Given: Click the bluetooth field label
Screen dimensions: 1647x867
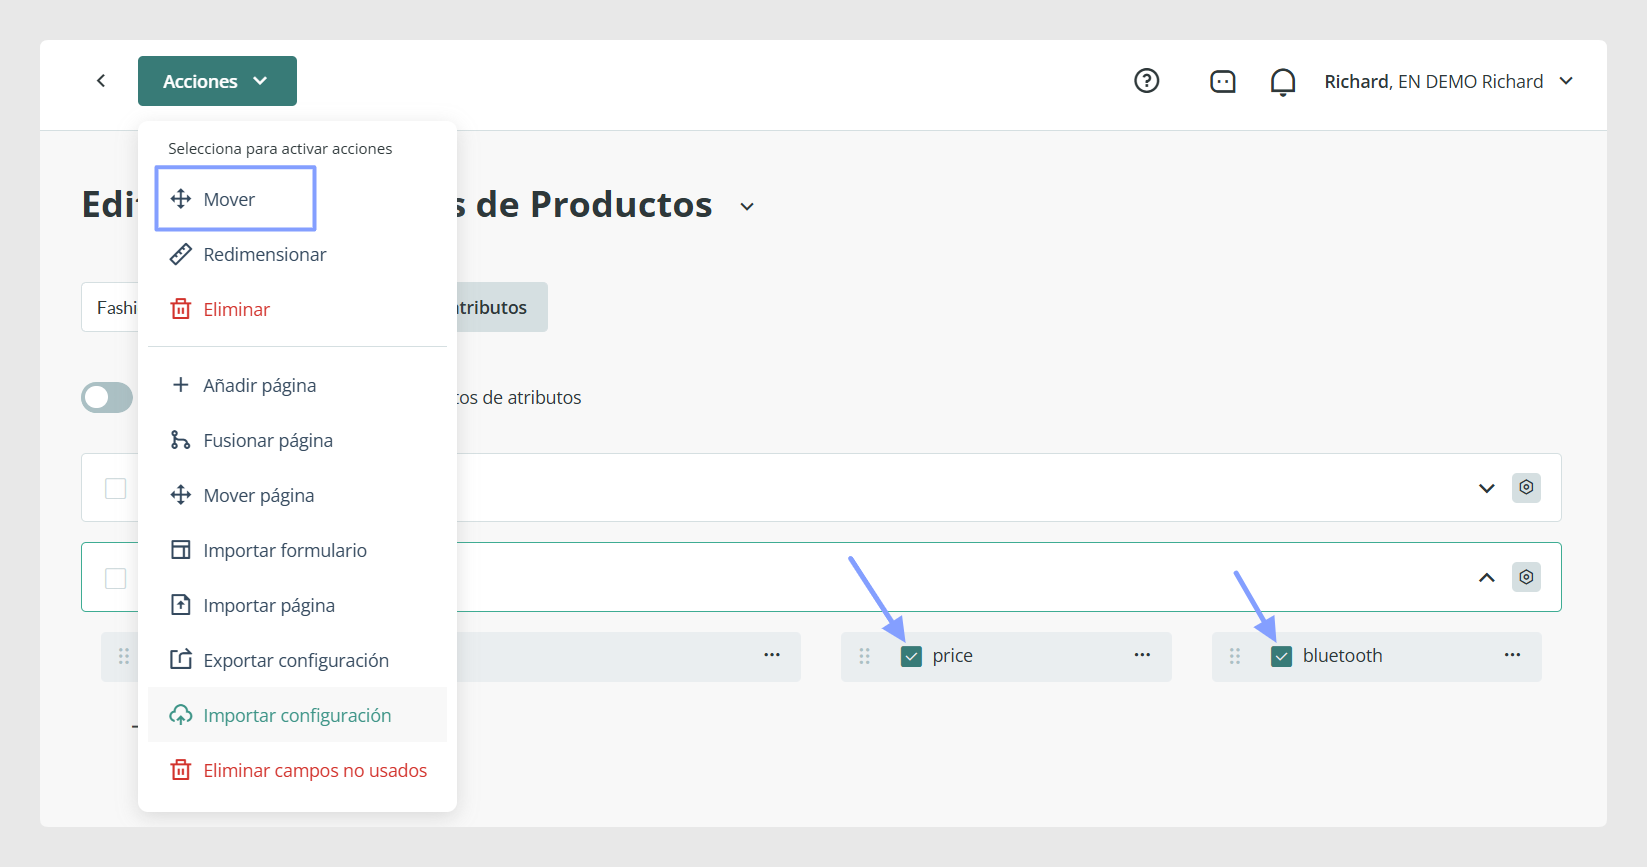Looking at the screenshot, I should click(x=1342, y=656).
